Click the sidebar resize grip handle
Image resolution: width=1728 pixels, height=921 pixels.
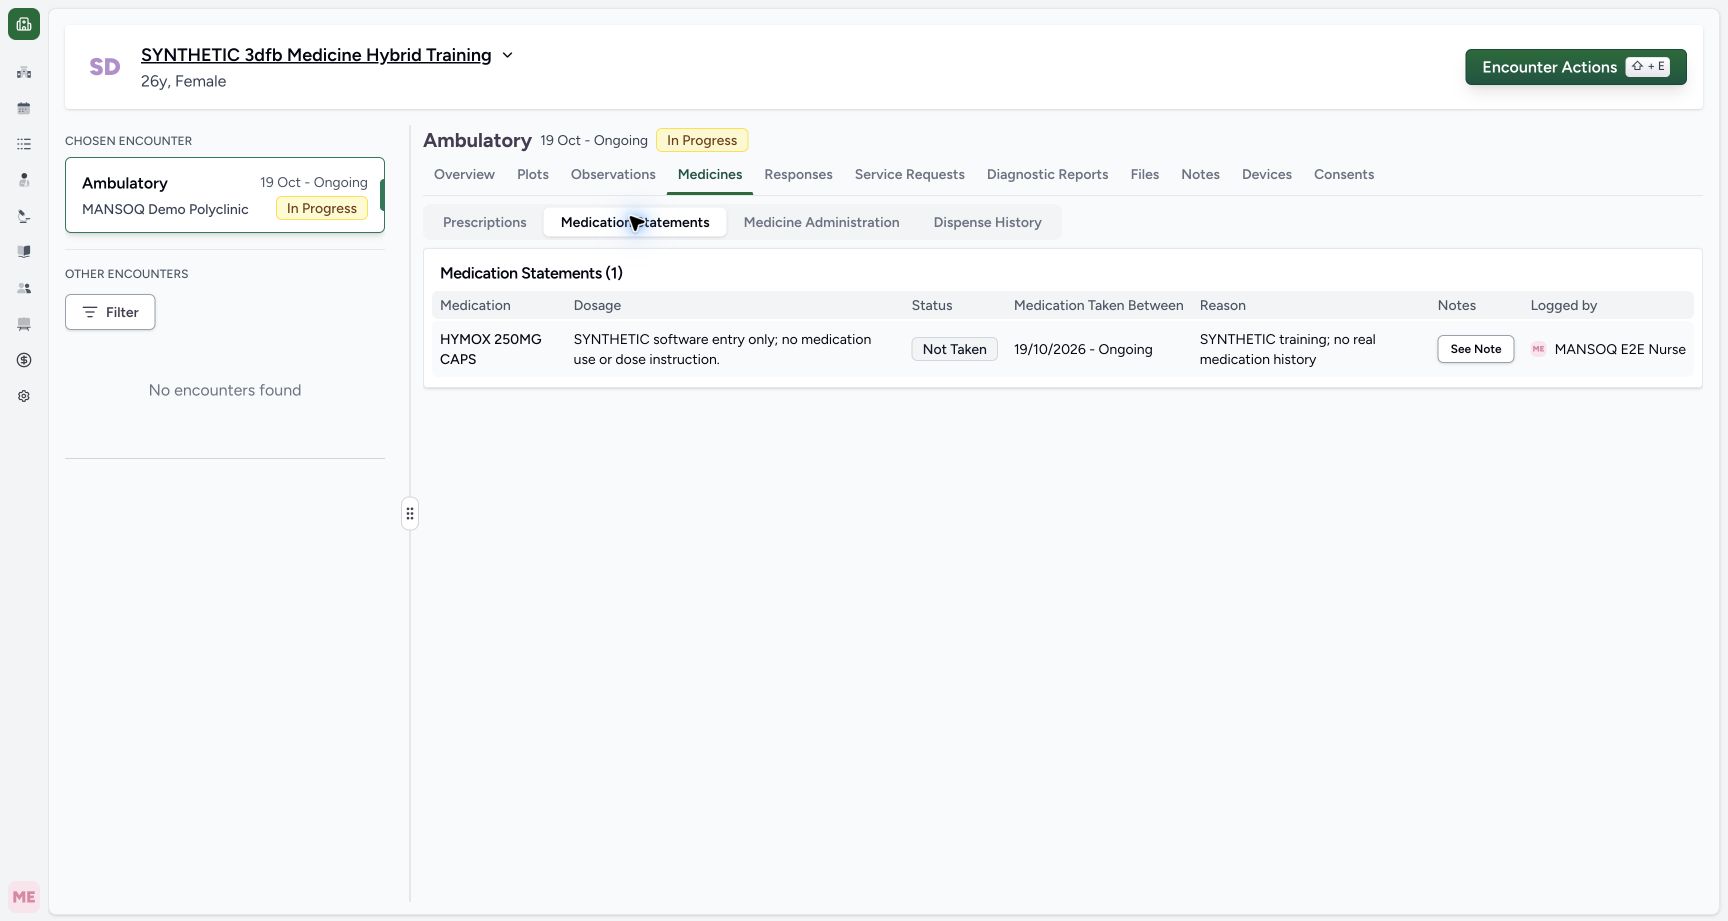point(410,513)
